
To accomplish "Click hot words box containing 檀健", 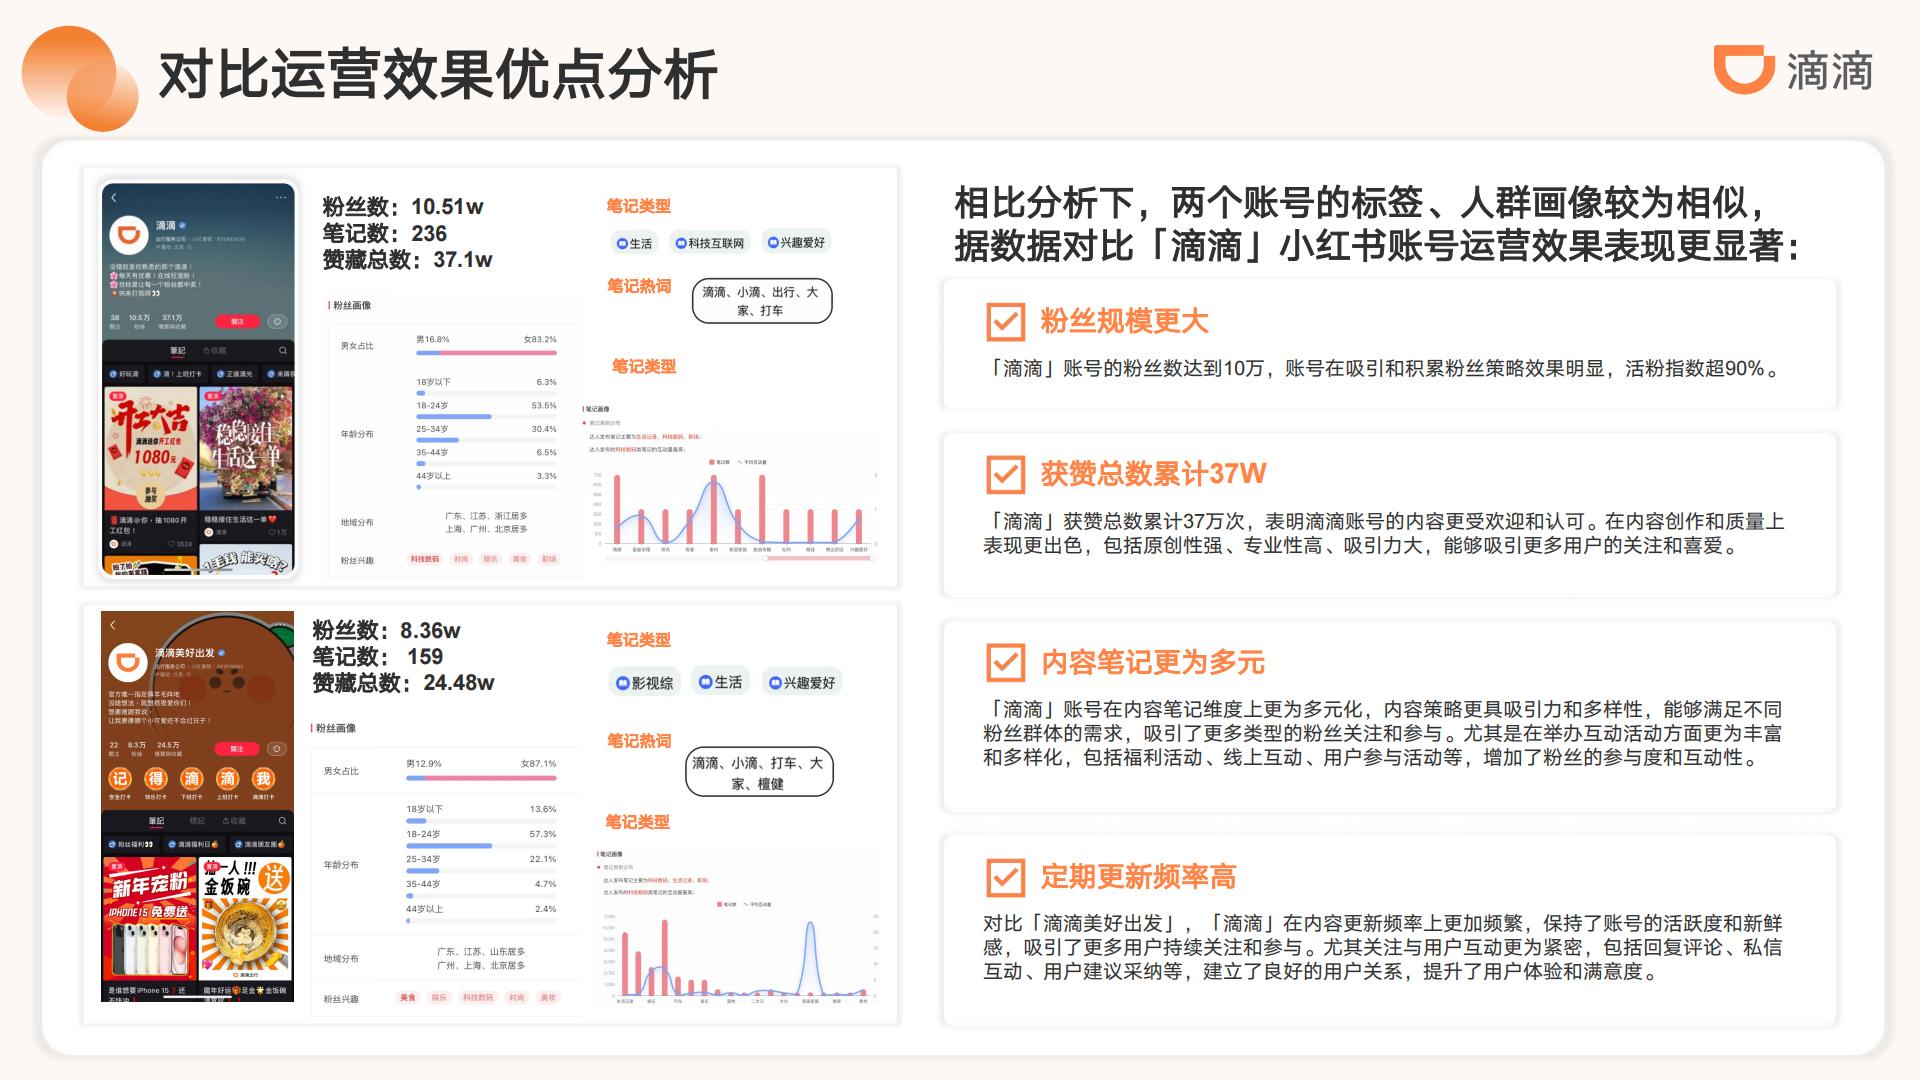I will (x=759, y=772).
